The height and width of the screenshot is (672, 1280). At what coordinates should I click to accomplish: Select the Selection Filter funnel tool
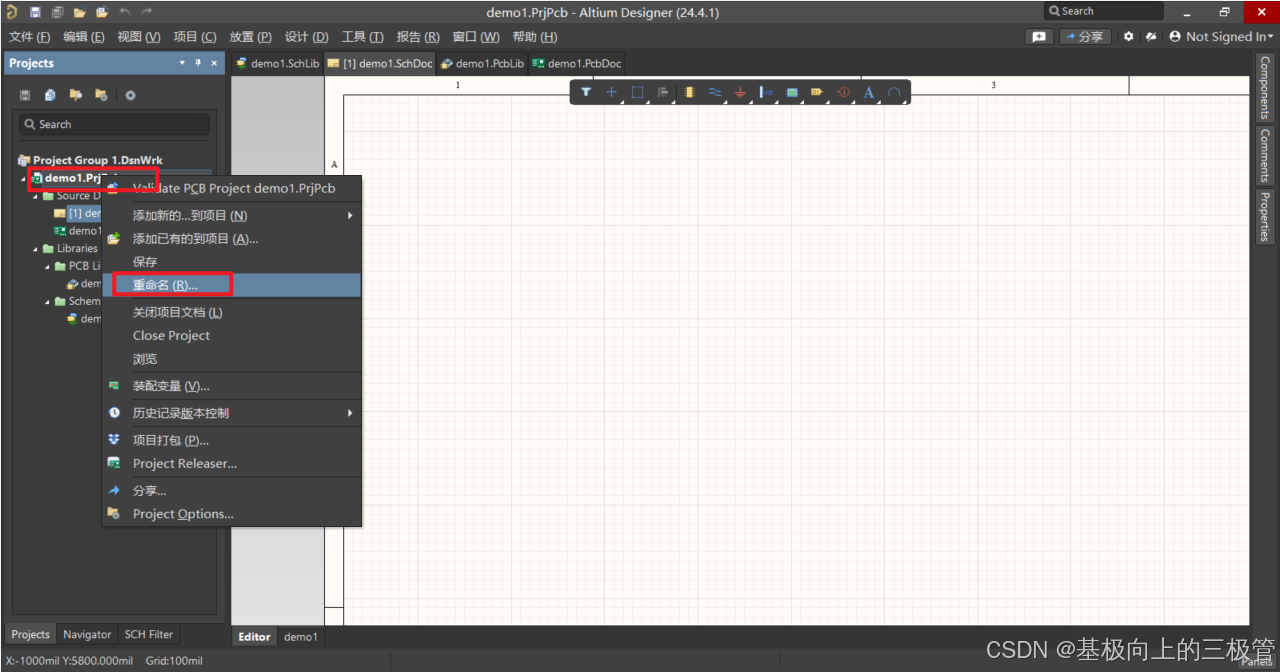tap(586, 92)
